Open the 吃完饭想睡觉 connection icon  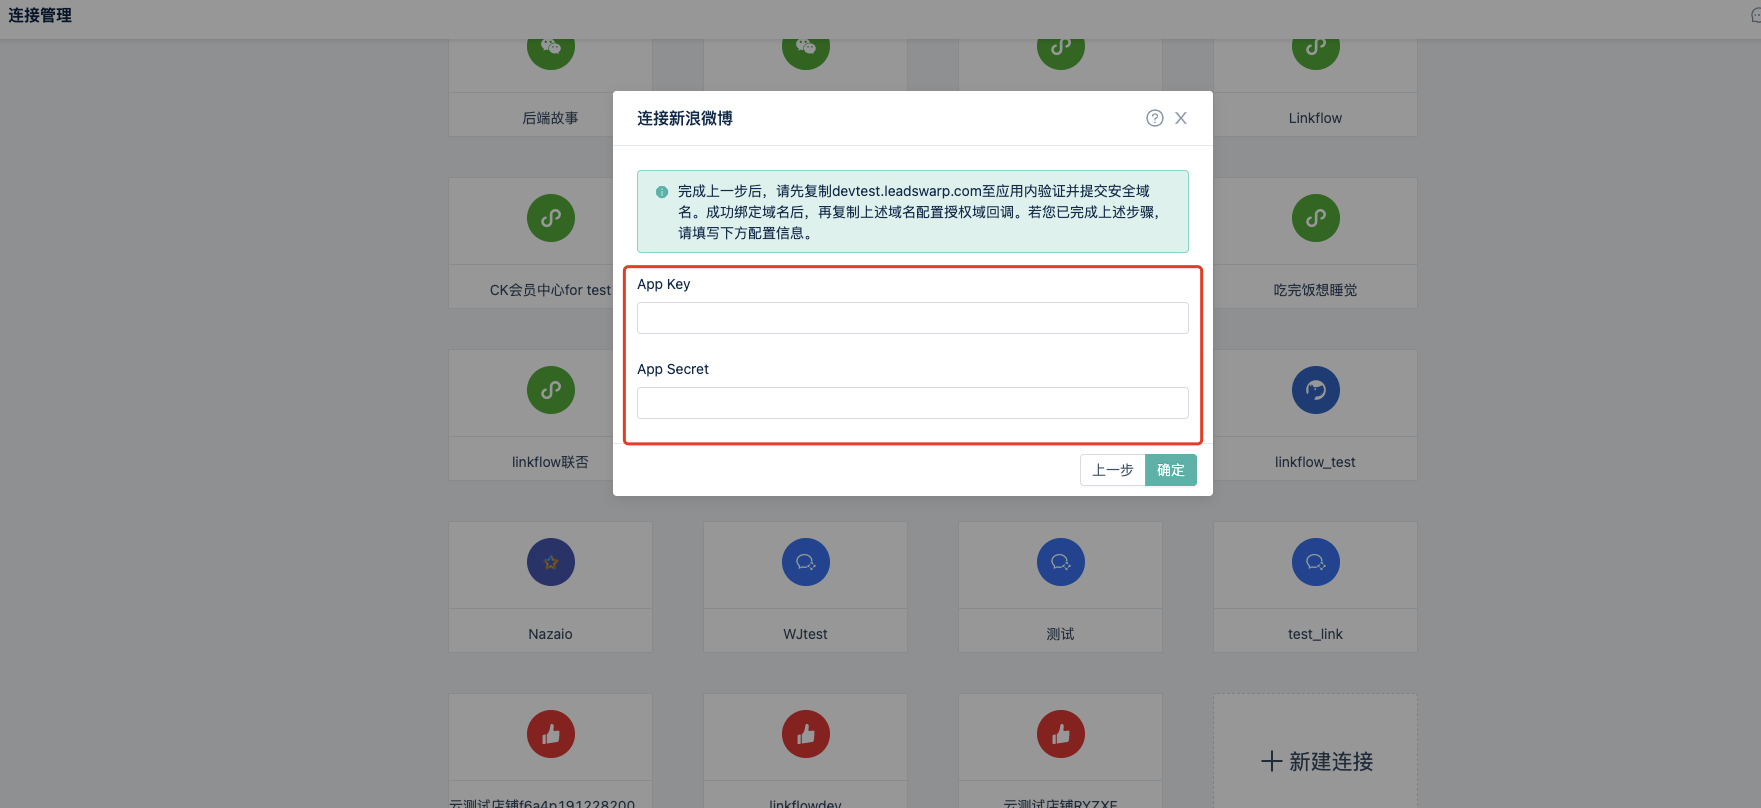[1316, 218]
